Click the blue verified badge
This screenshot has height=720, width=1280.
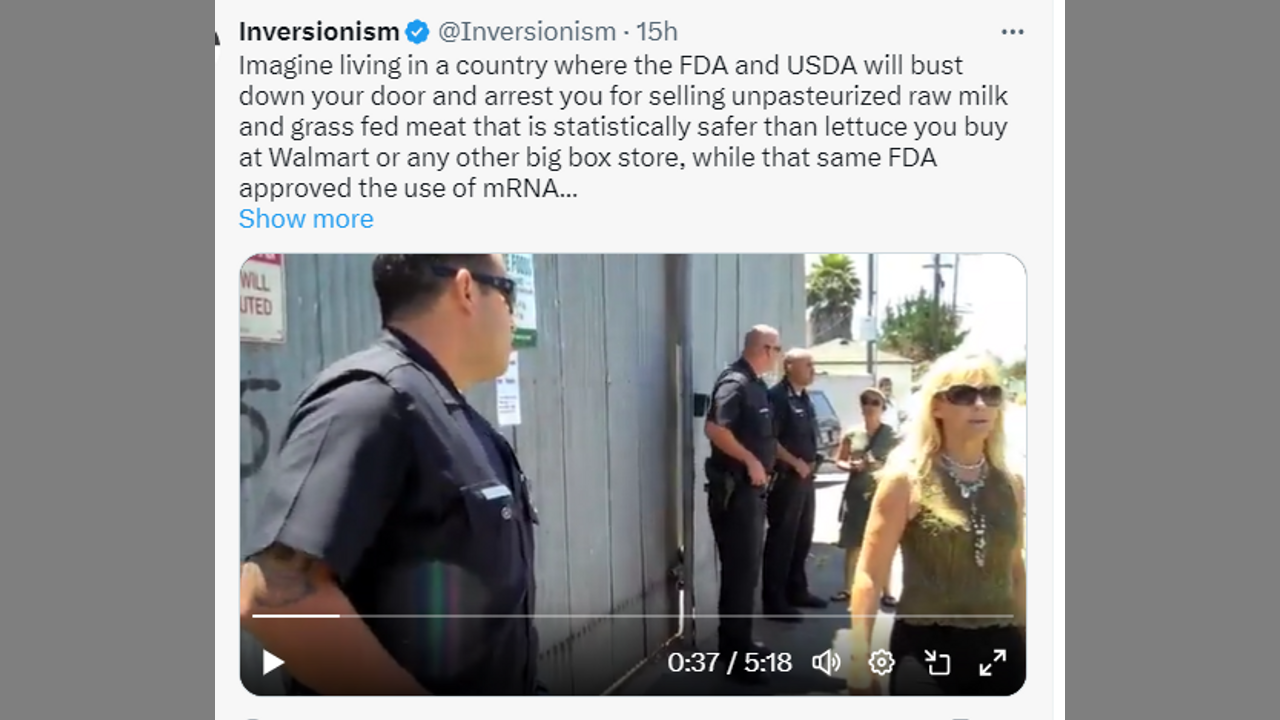[418, 32]
